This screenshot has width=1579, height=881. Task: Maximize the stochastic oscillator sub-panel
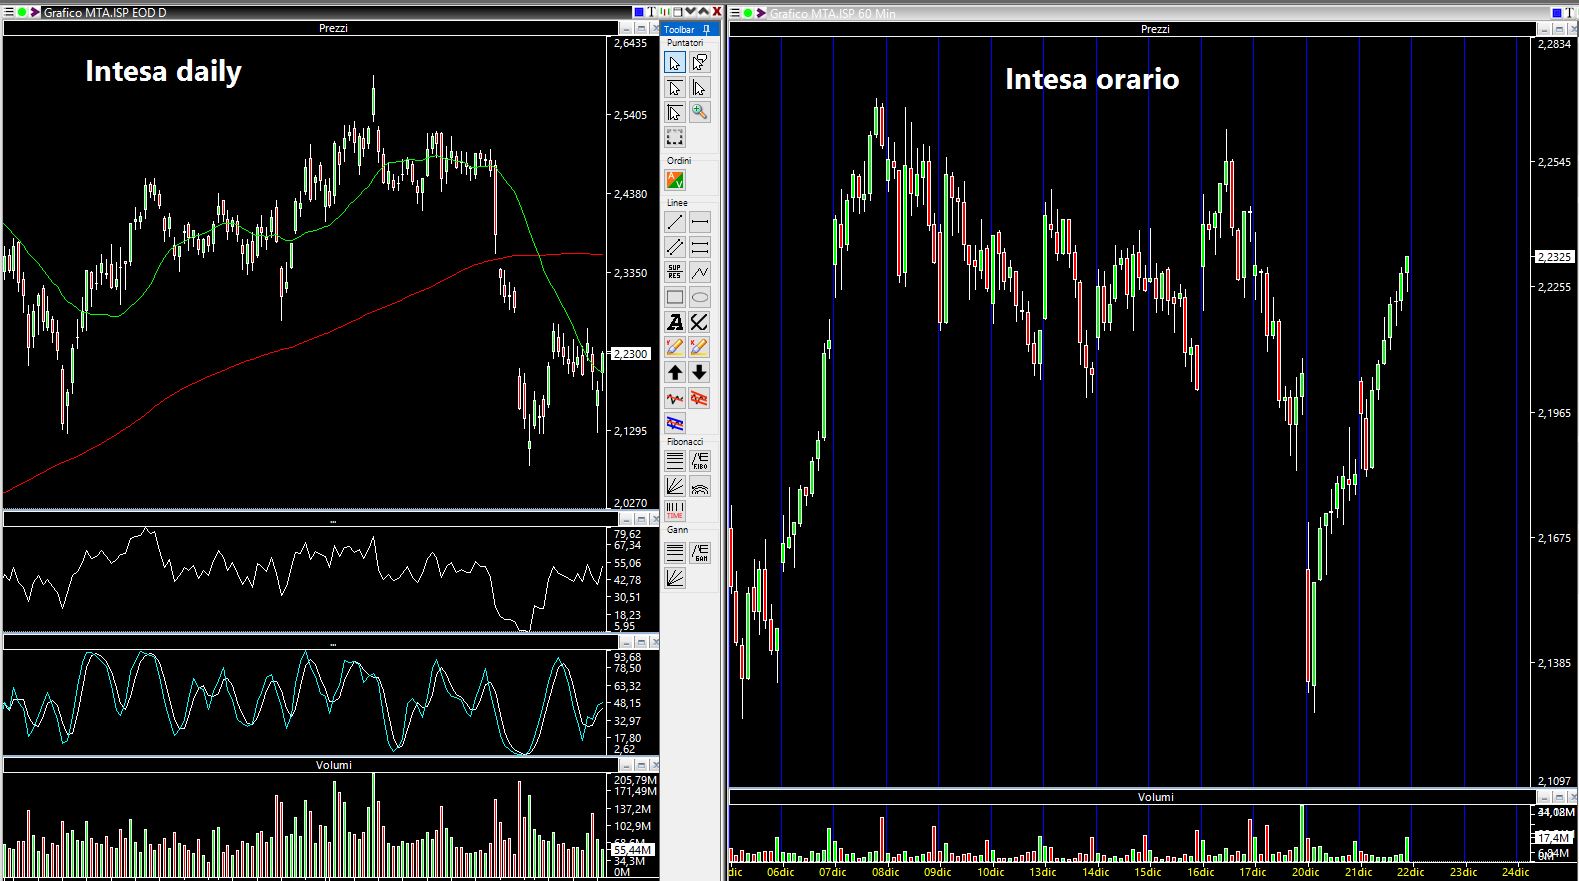(x=640, y=642)
